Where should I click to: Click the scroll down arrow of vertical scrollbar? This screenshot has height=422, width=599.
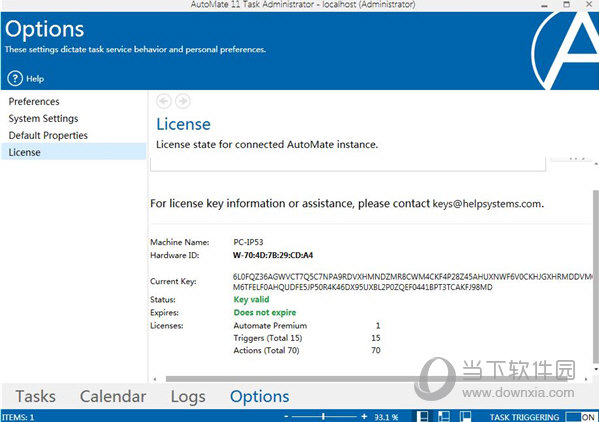[x=596, y=369]
